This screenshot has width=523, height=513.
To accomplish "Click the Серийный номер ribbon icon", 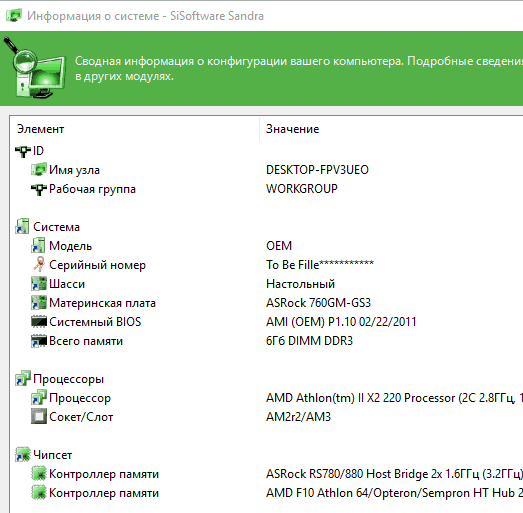I will pyautogui.click(x=39, y=264).
